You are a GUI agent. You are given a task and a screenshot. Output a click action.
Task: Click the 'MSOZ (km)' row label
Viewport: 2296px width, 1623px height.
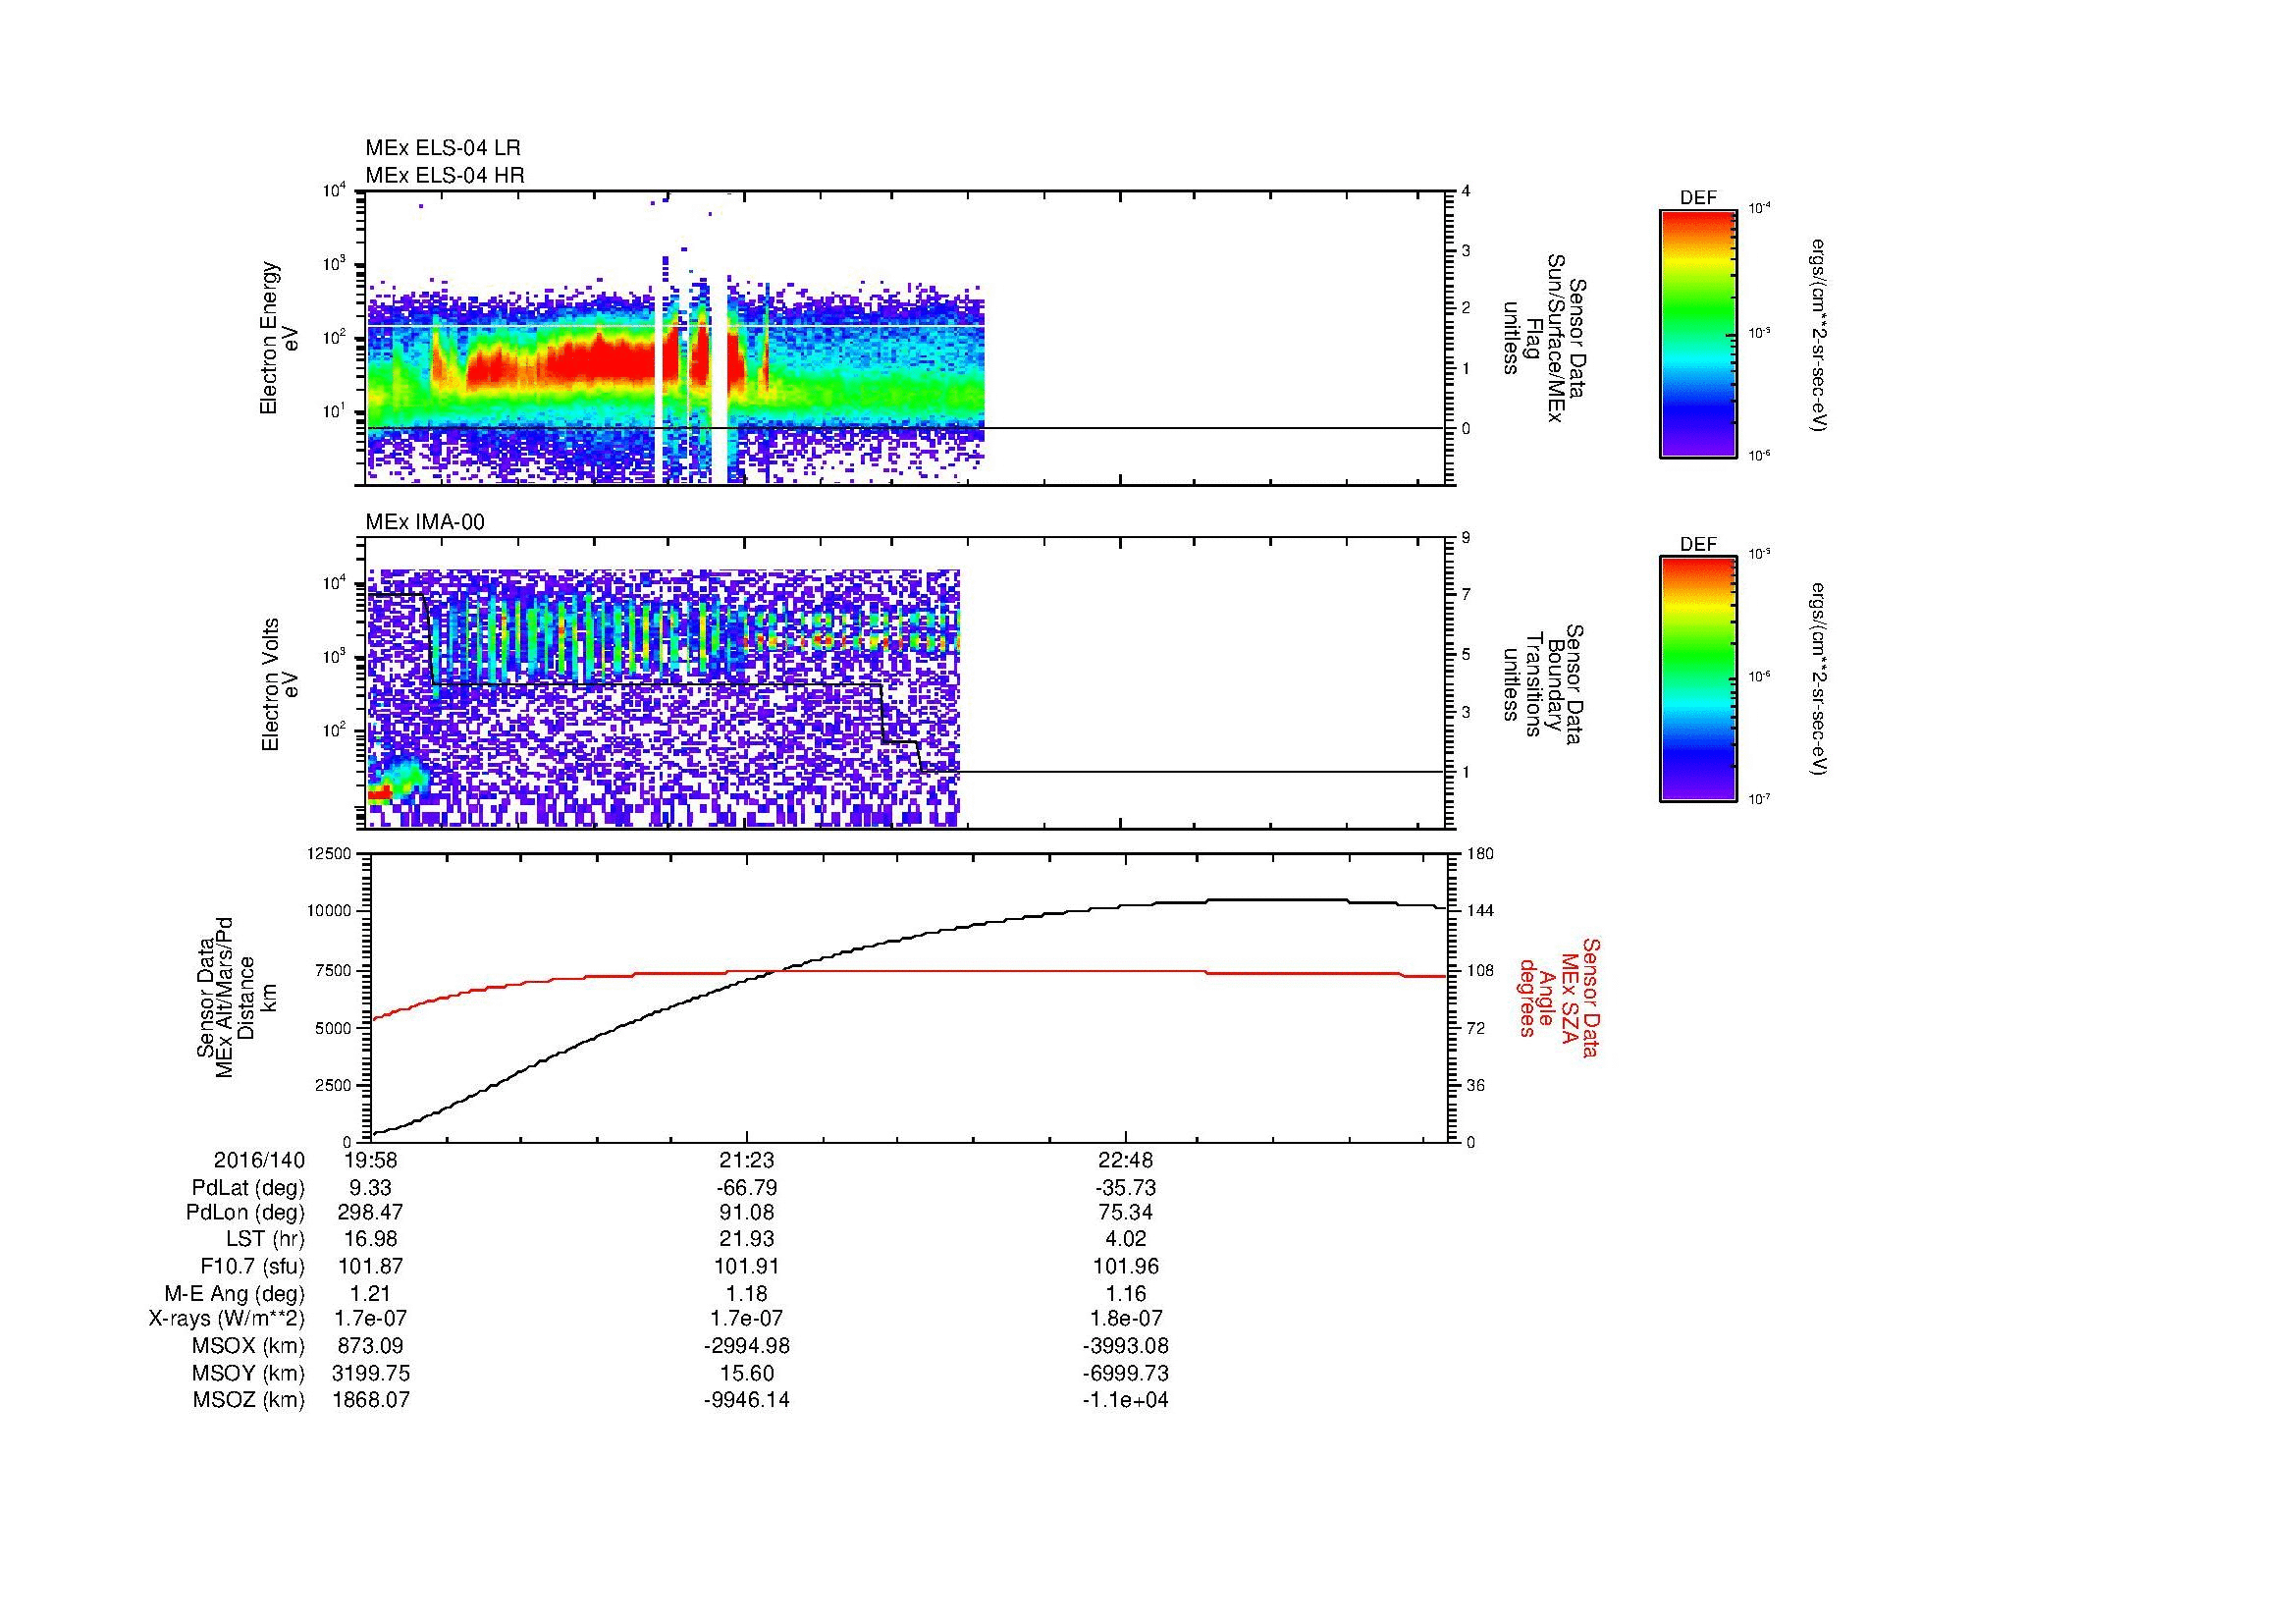point(248,1401)
